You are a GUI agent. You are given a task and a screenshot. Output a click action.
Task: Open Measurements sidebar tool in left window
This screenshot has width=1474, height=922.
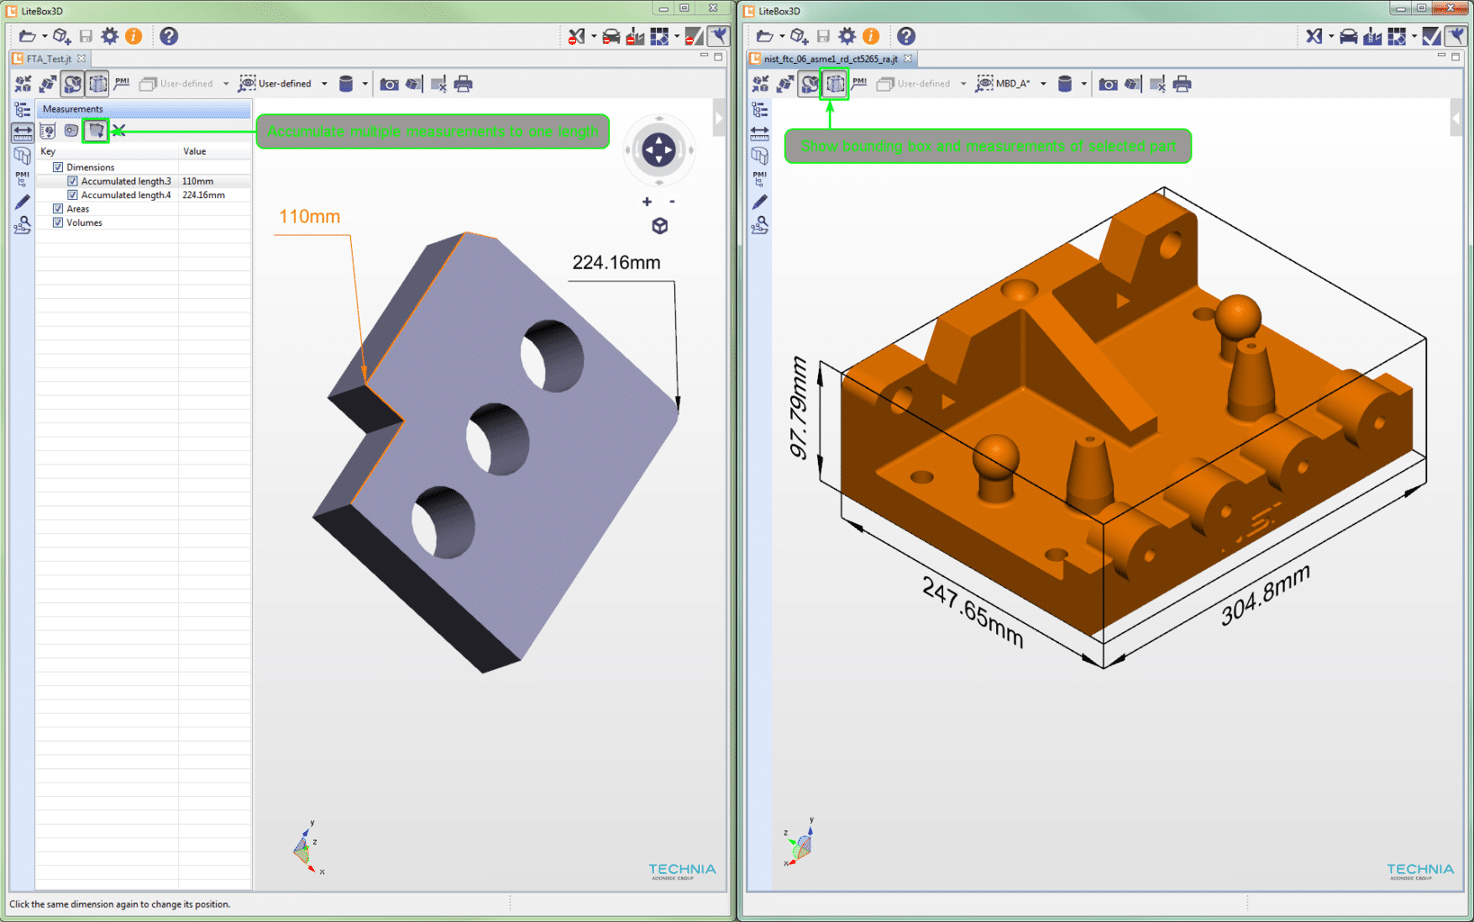(22, 131)
